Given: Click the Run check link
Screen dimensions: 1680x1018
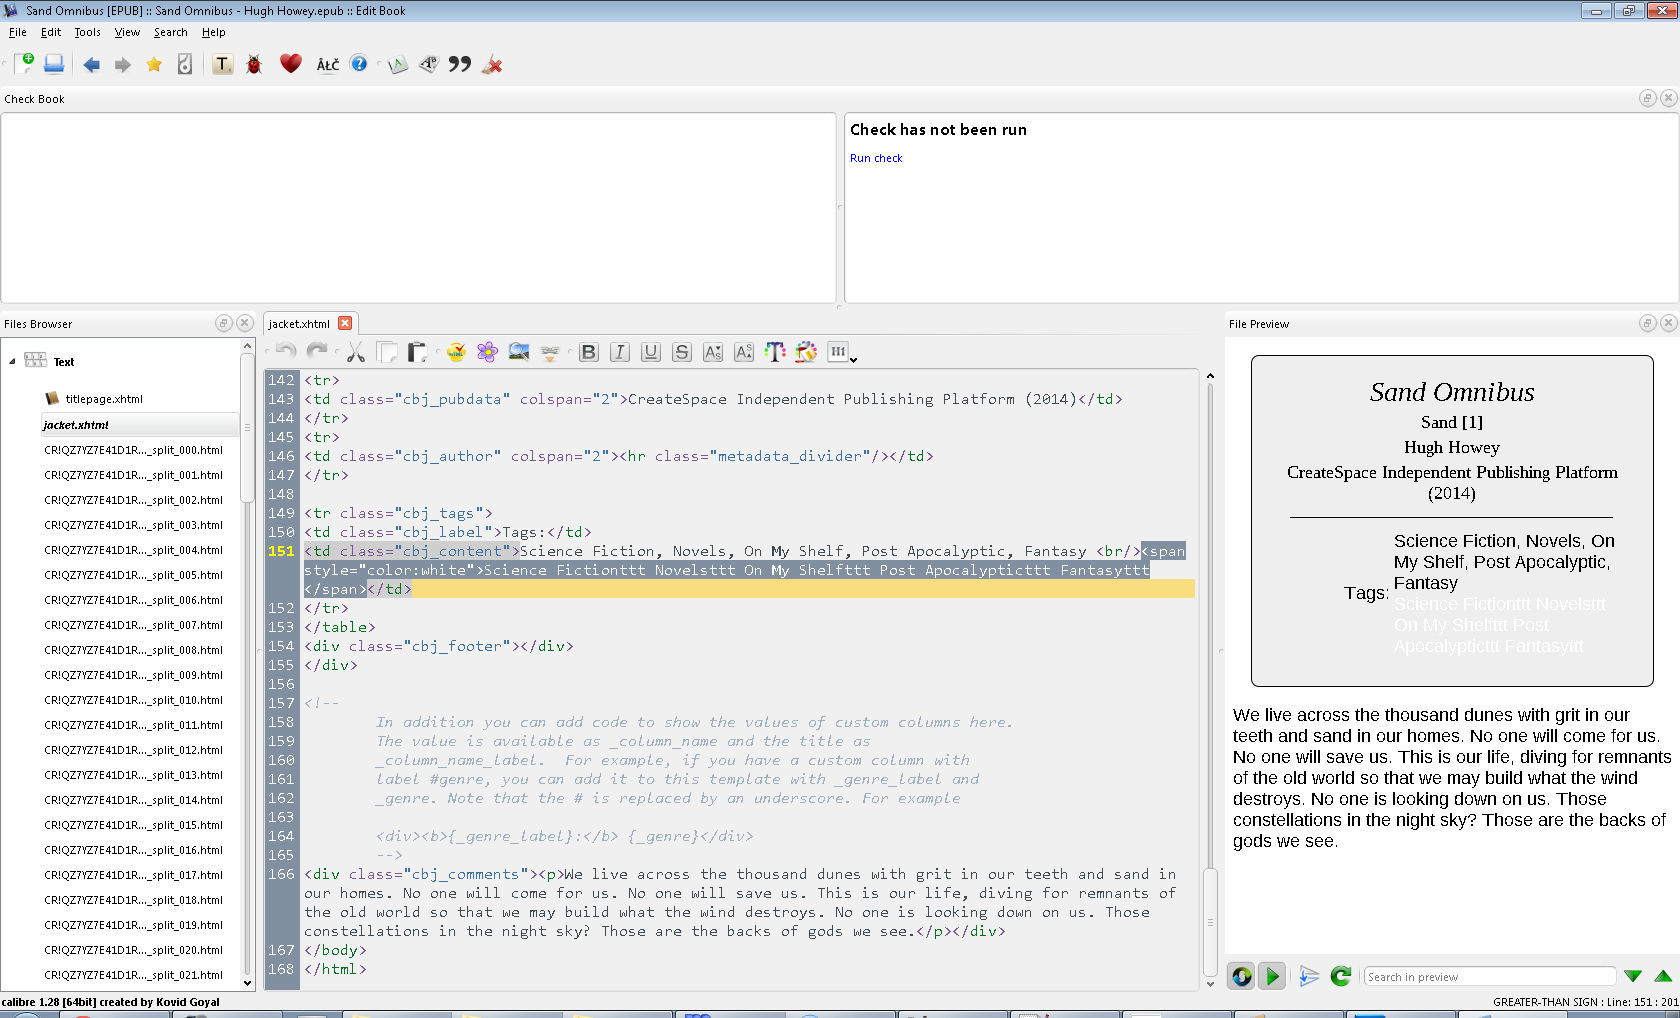Looking at the screenshot, I should 875,158.
